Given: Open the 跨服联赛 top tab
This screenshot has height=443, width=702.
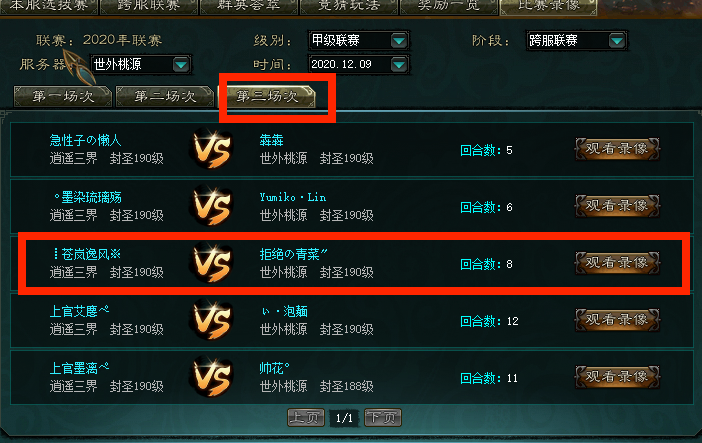Looking at the screenshot, I should pyautogui.click(x=149, y=6).
